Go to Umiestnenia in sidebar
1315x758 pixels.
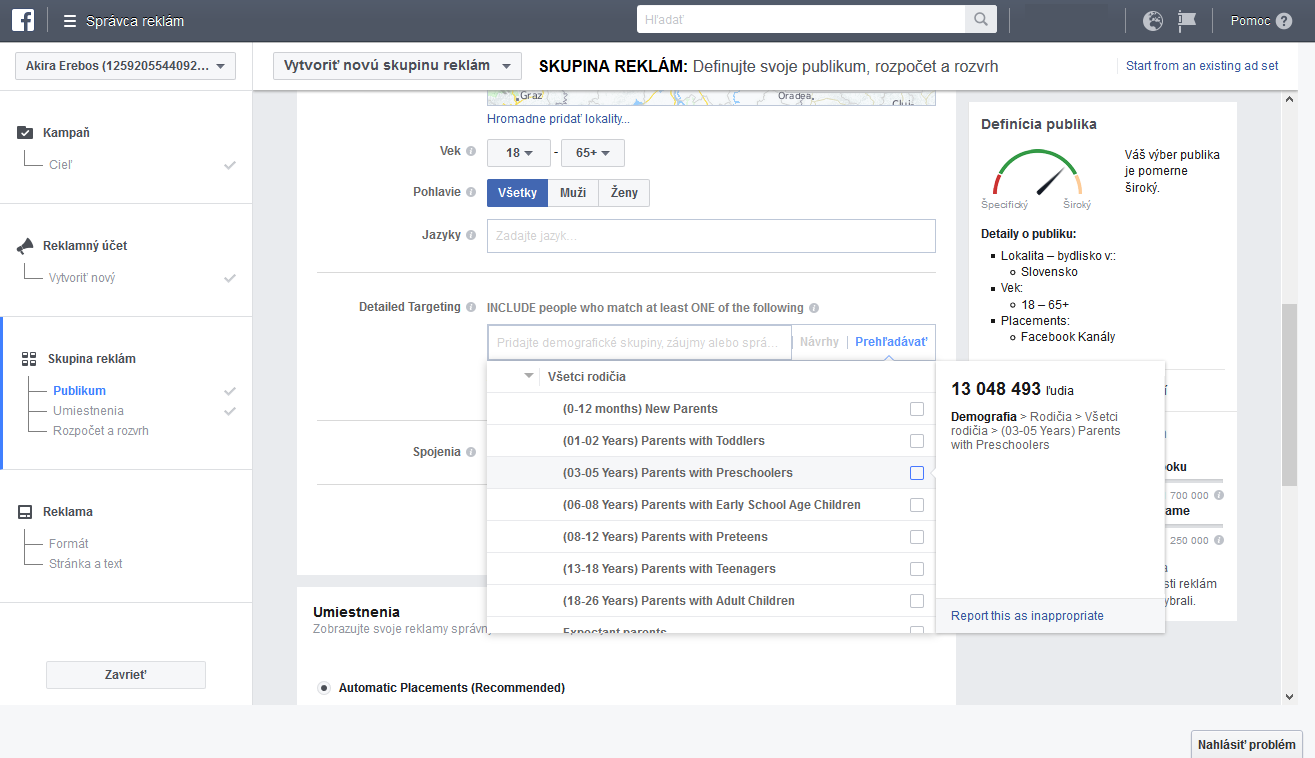pos(88,411)
